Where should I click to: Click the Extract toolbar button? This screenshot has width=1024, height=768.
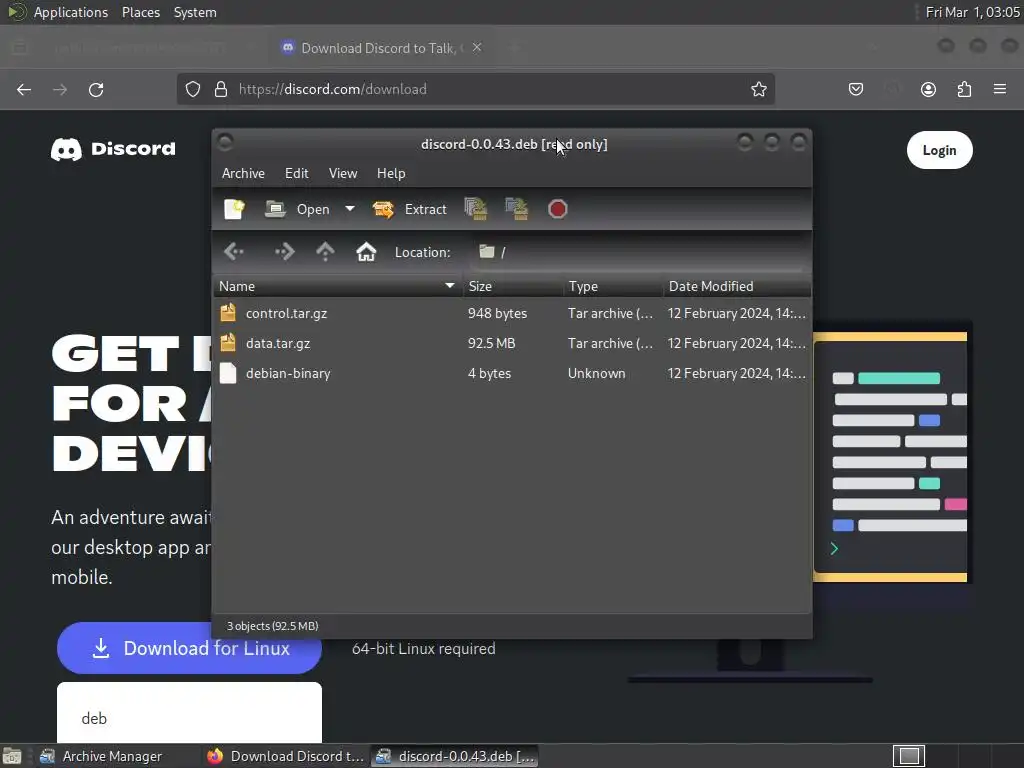click(x=409, y=209)
